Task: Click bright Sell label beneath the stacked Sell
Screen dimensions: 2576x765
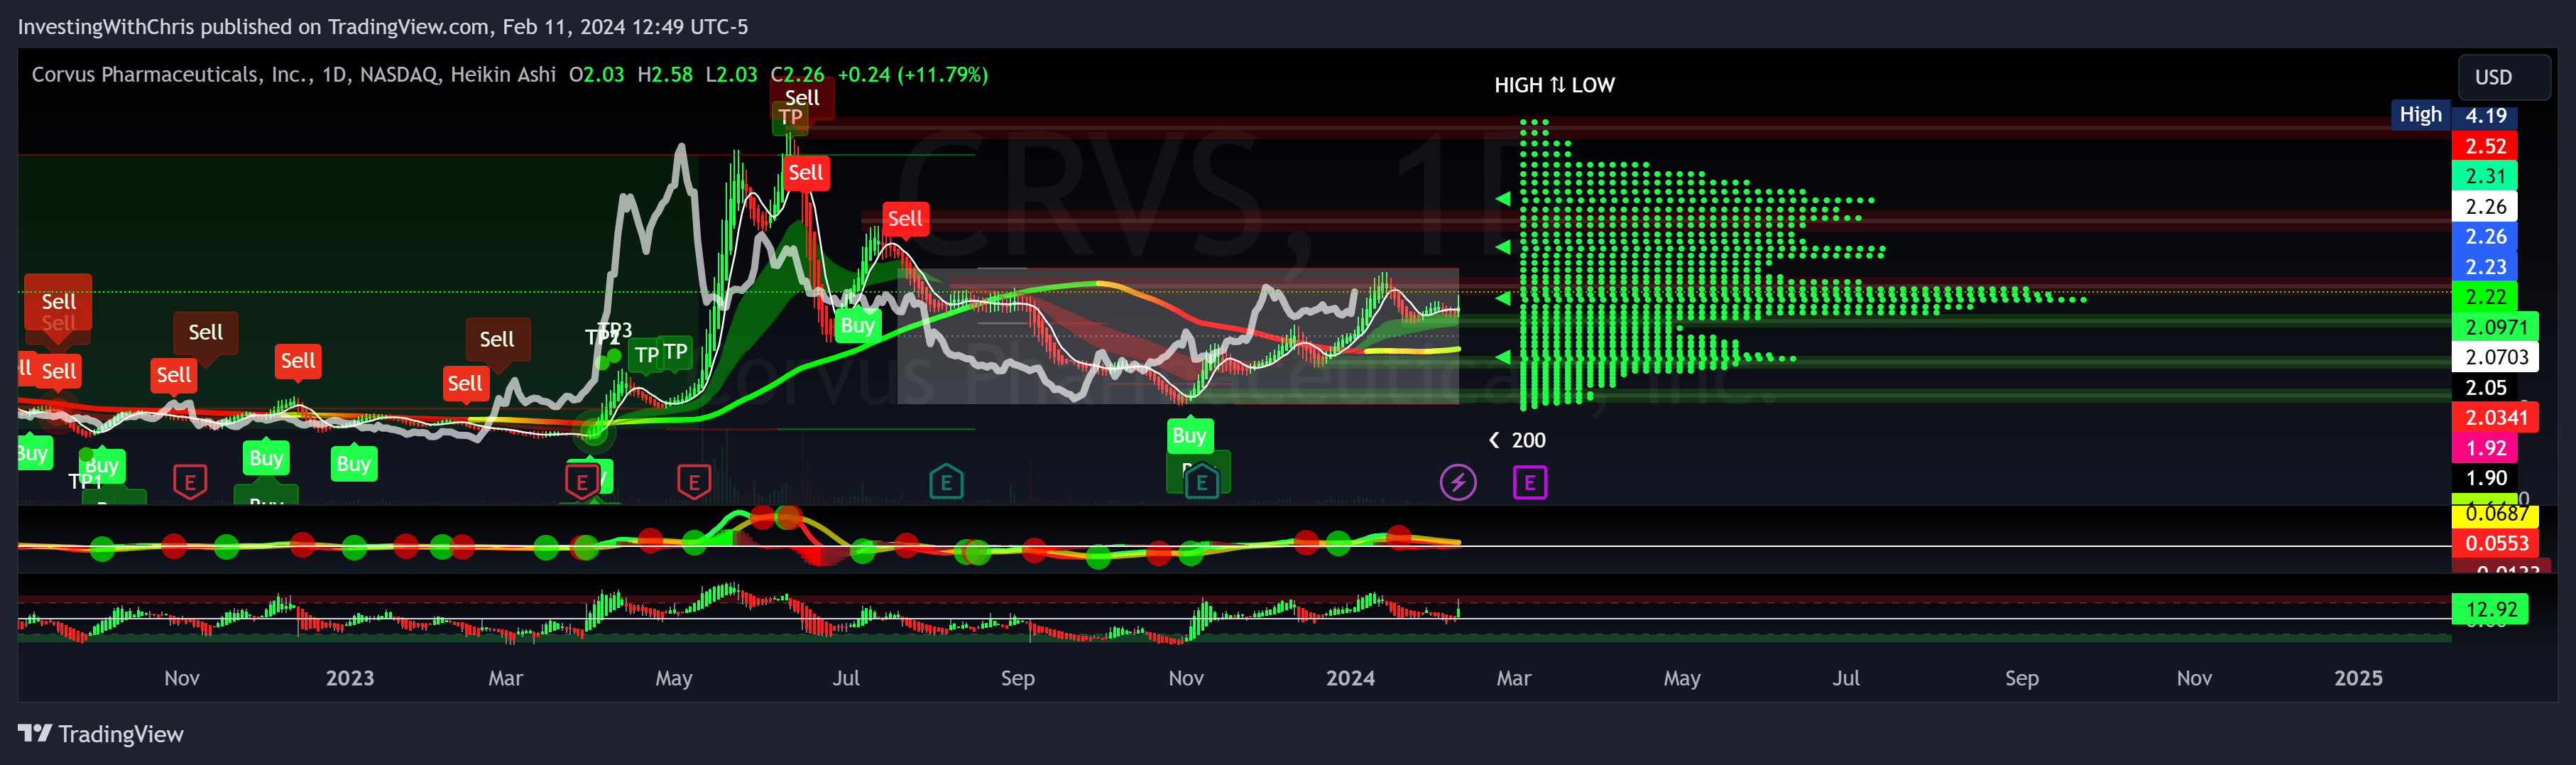Action: point(59,371)
